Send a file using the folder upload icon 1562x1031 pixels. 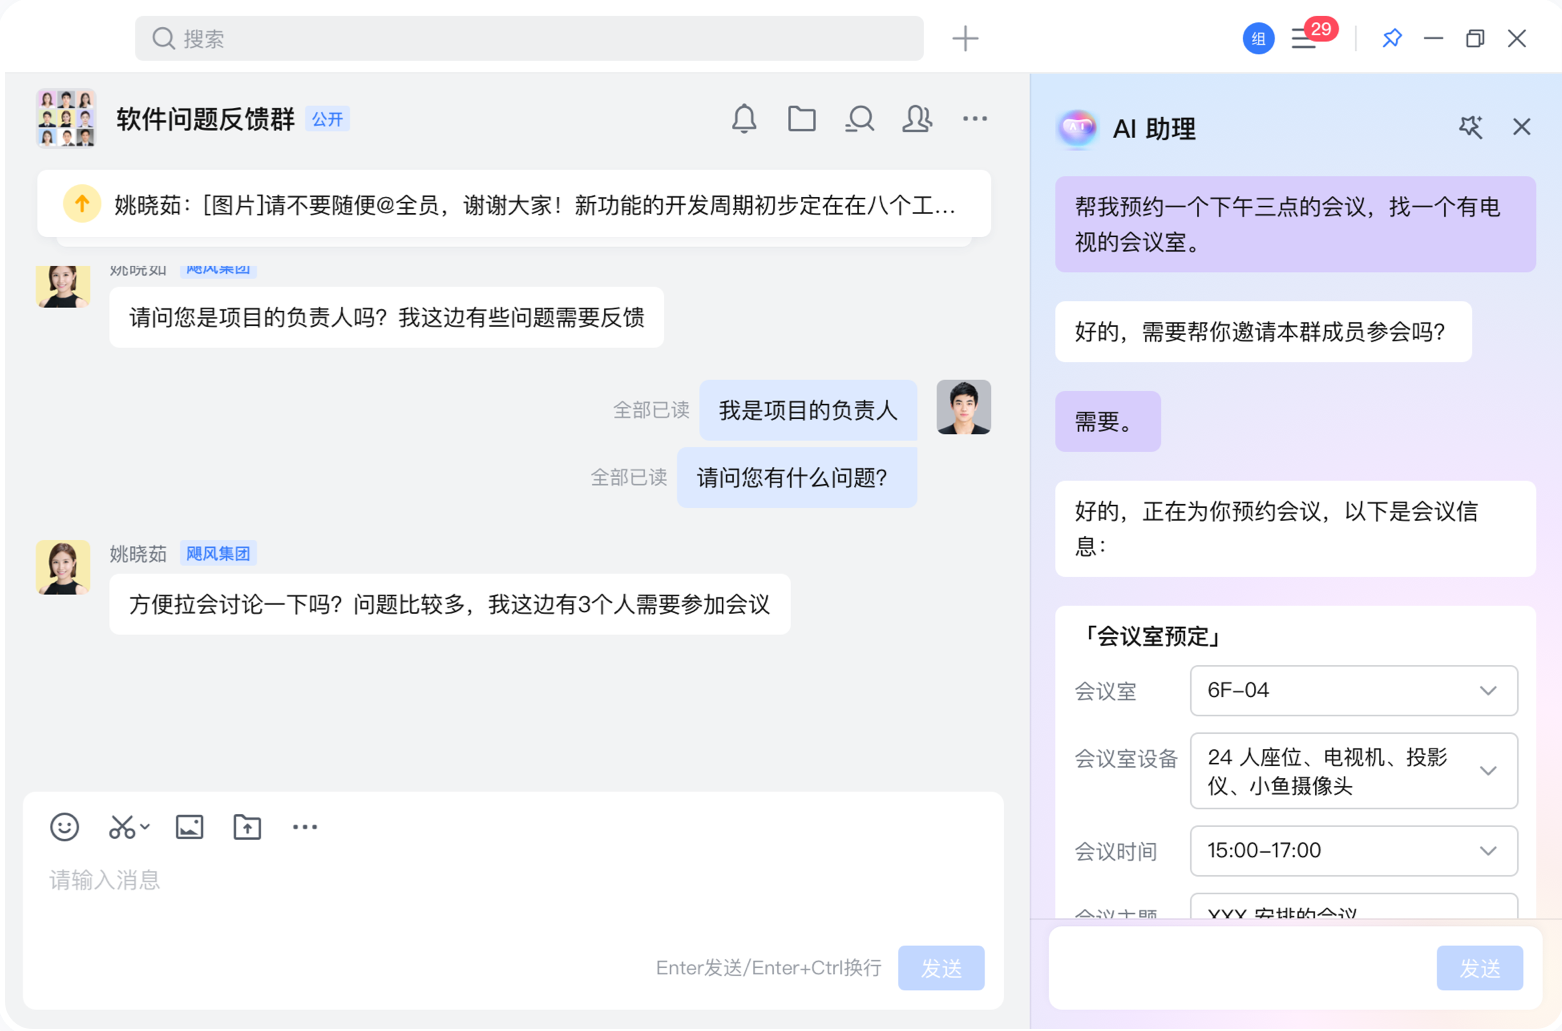[246, 827]
